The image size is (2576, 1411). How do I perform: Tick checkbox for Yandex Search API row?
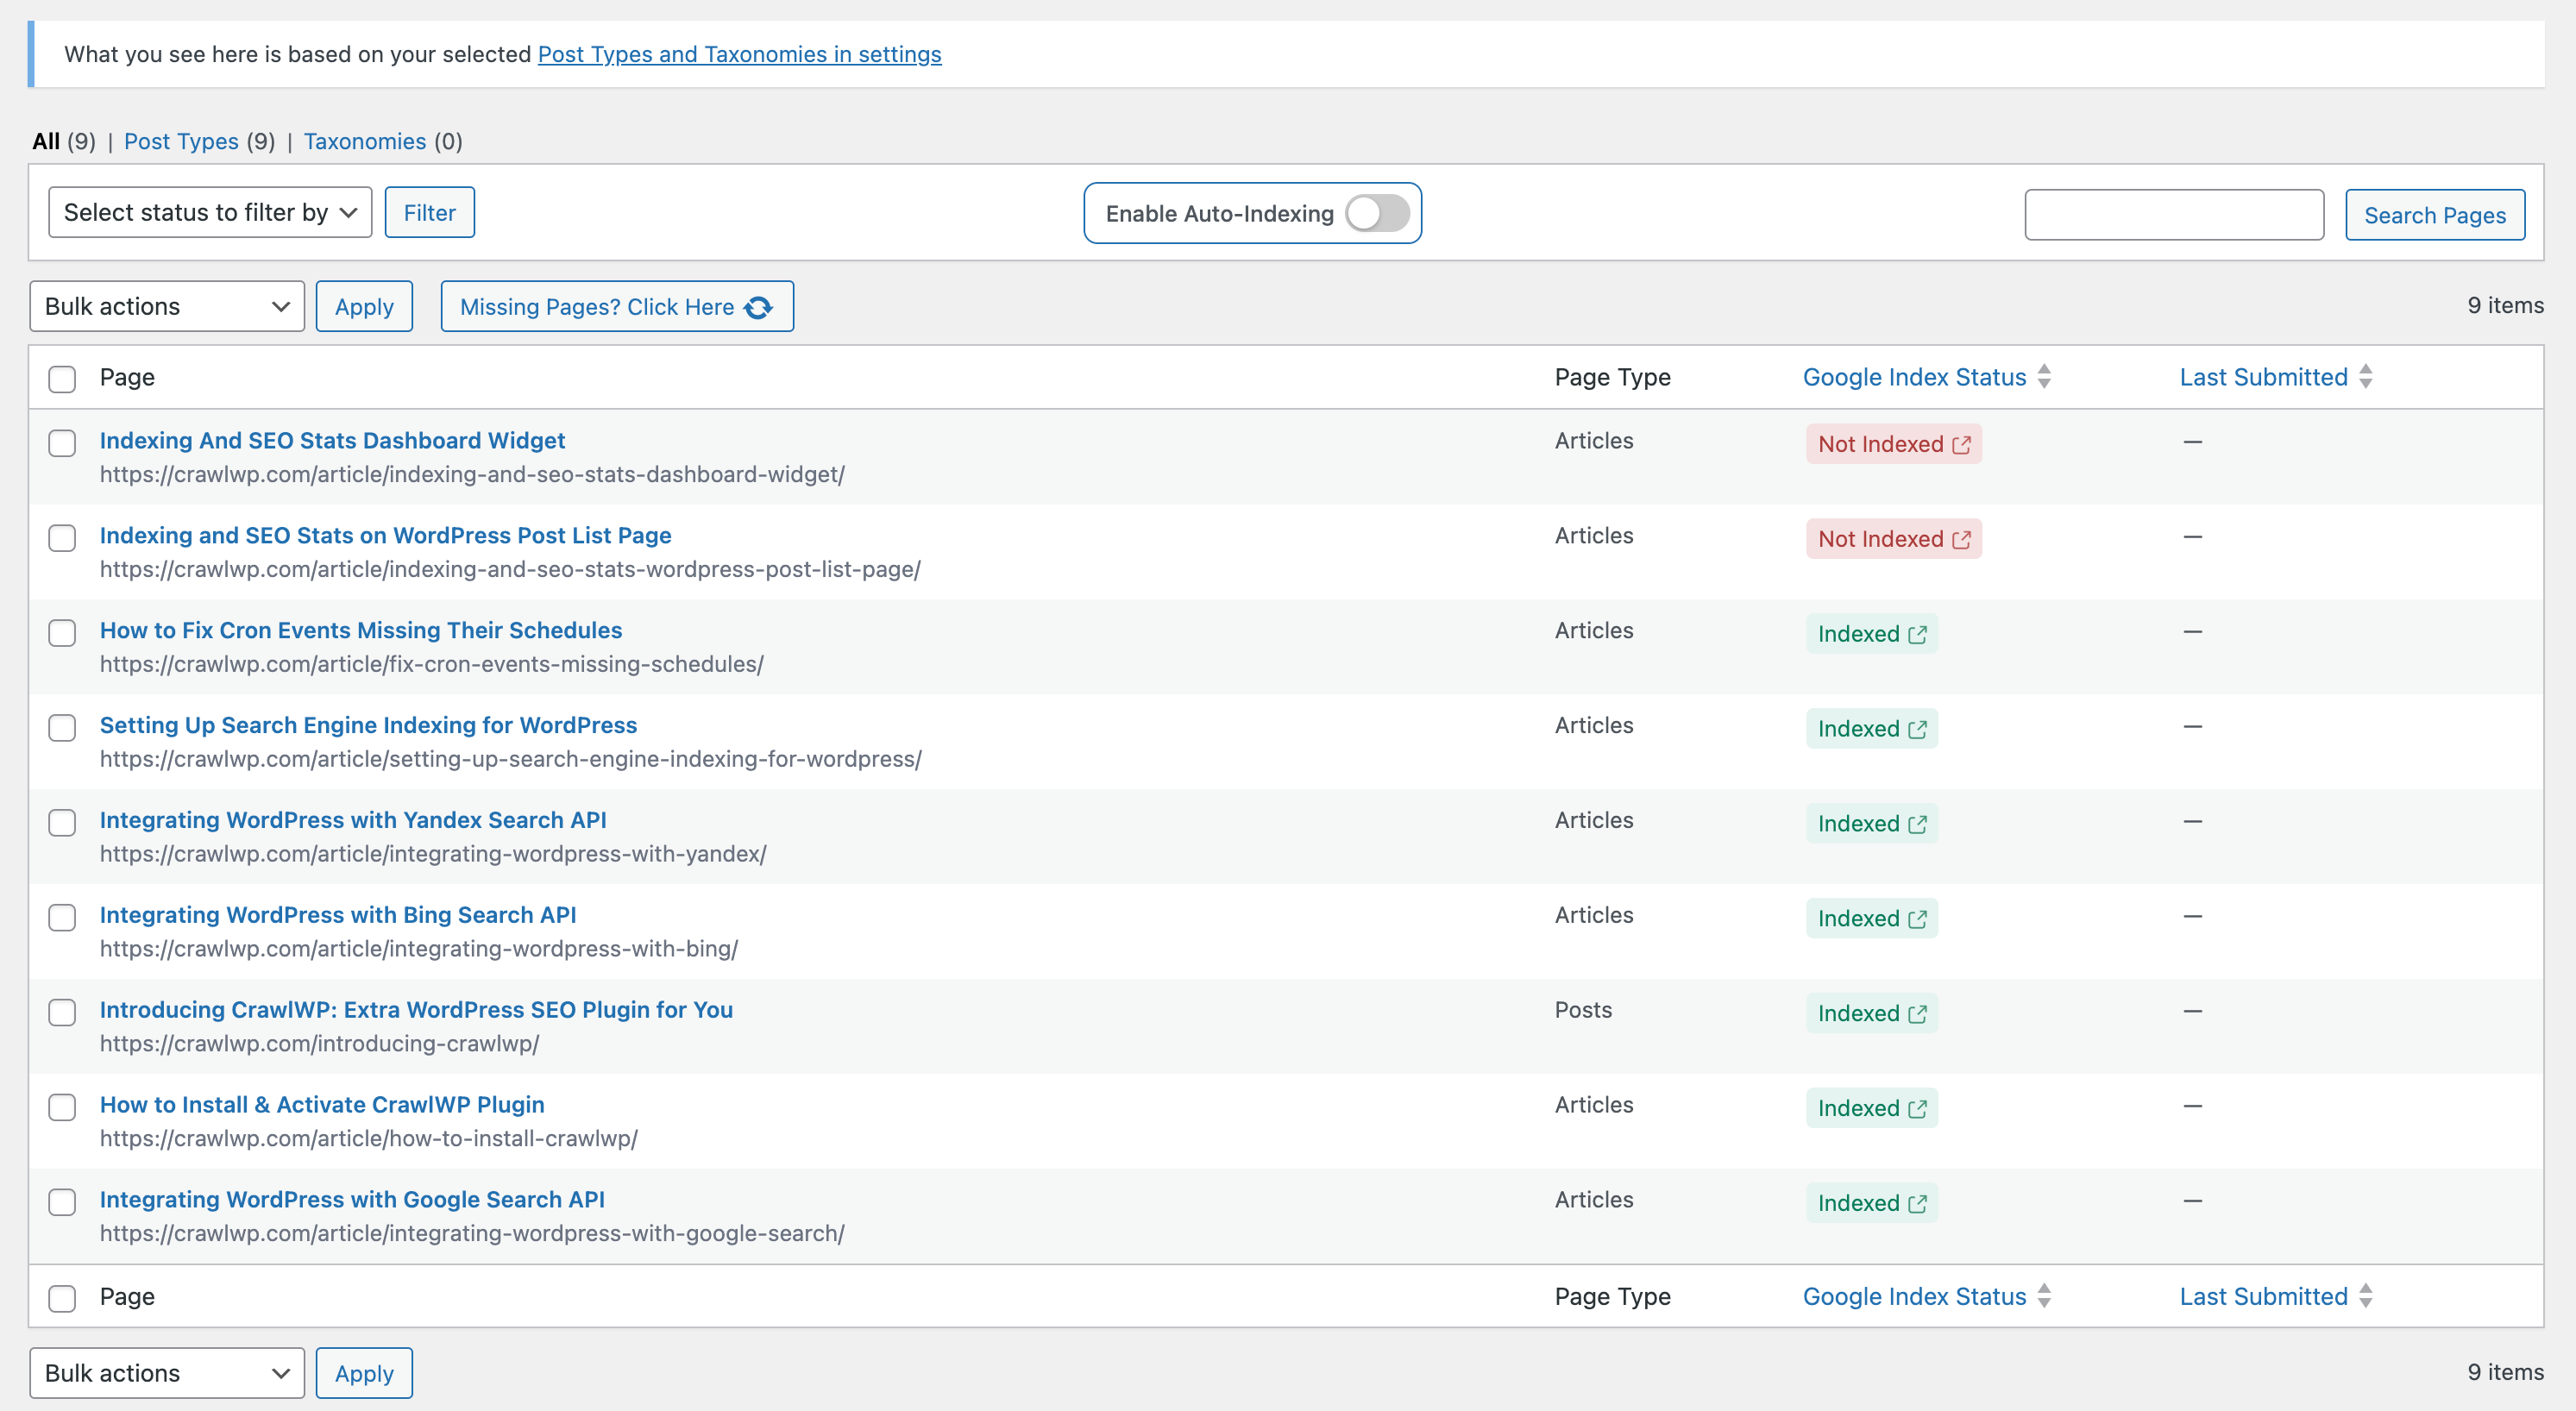coord(62,823)
